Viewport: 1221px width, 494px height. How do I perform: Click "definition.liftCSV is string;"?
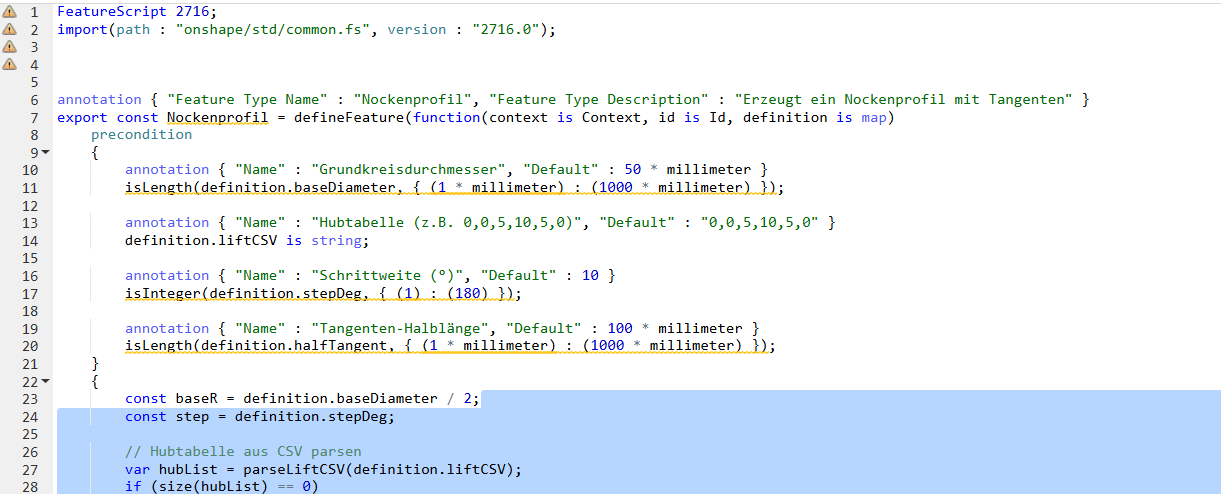pyautogui.click(x=247, y=241)
